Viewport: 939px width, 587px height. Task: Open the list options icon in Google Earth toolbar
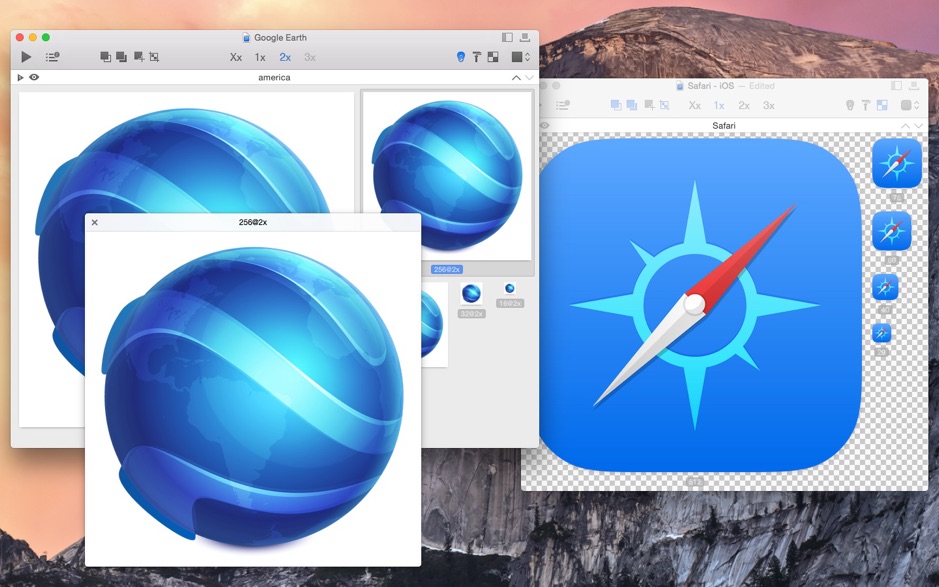52,57
